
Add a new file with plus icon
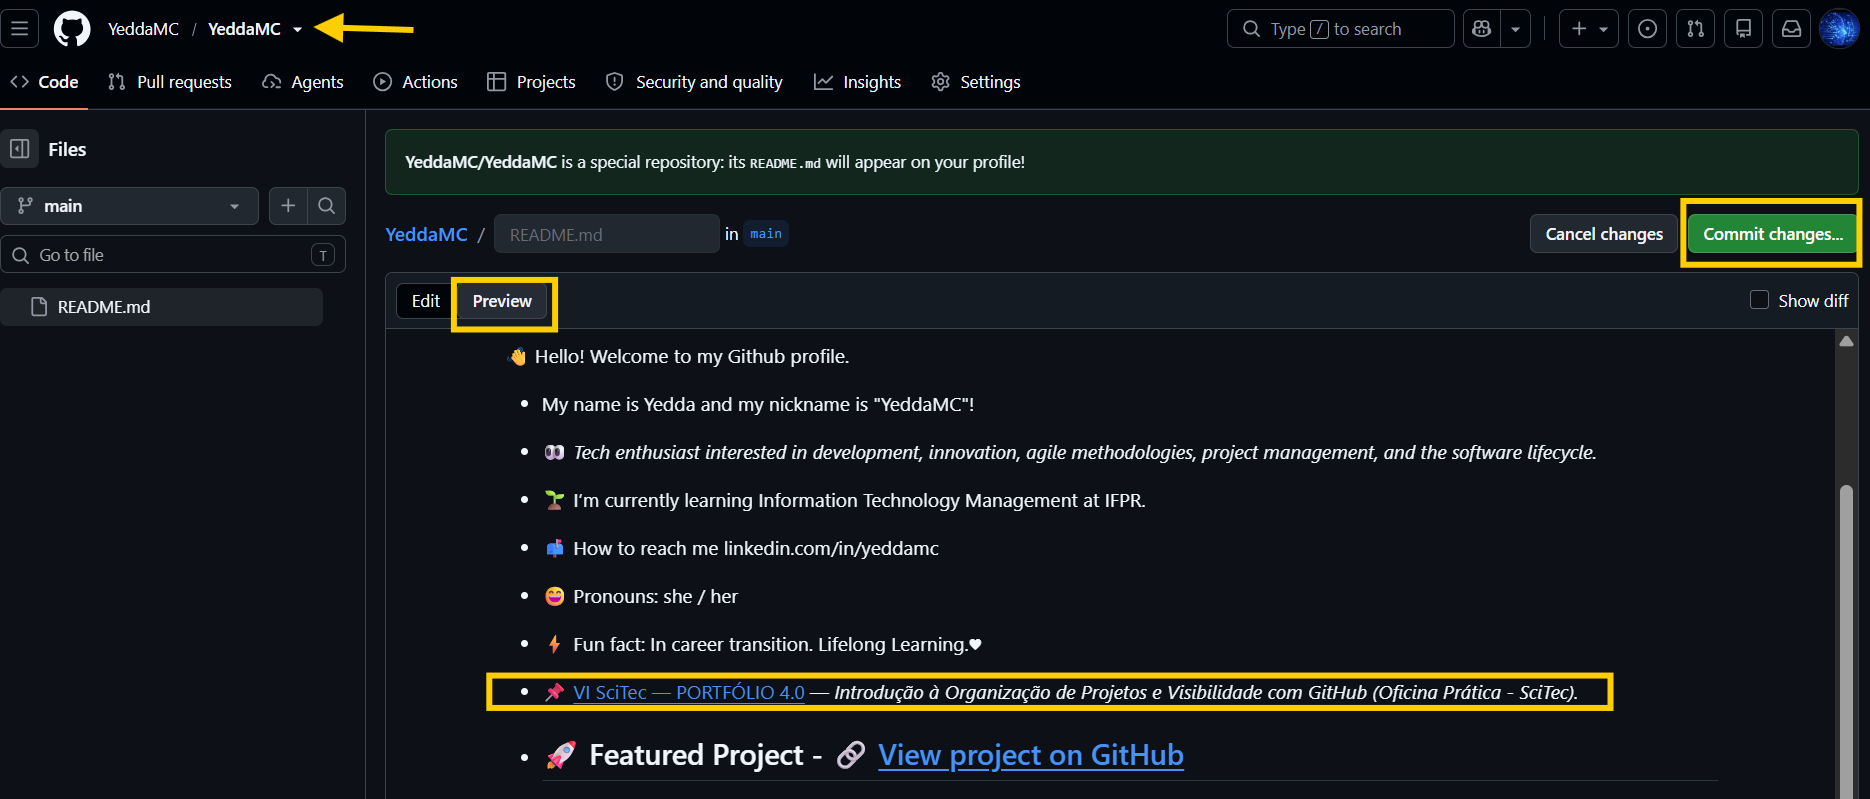288,206
